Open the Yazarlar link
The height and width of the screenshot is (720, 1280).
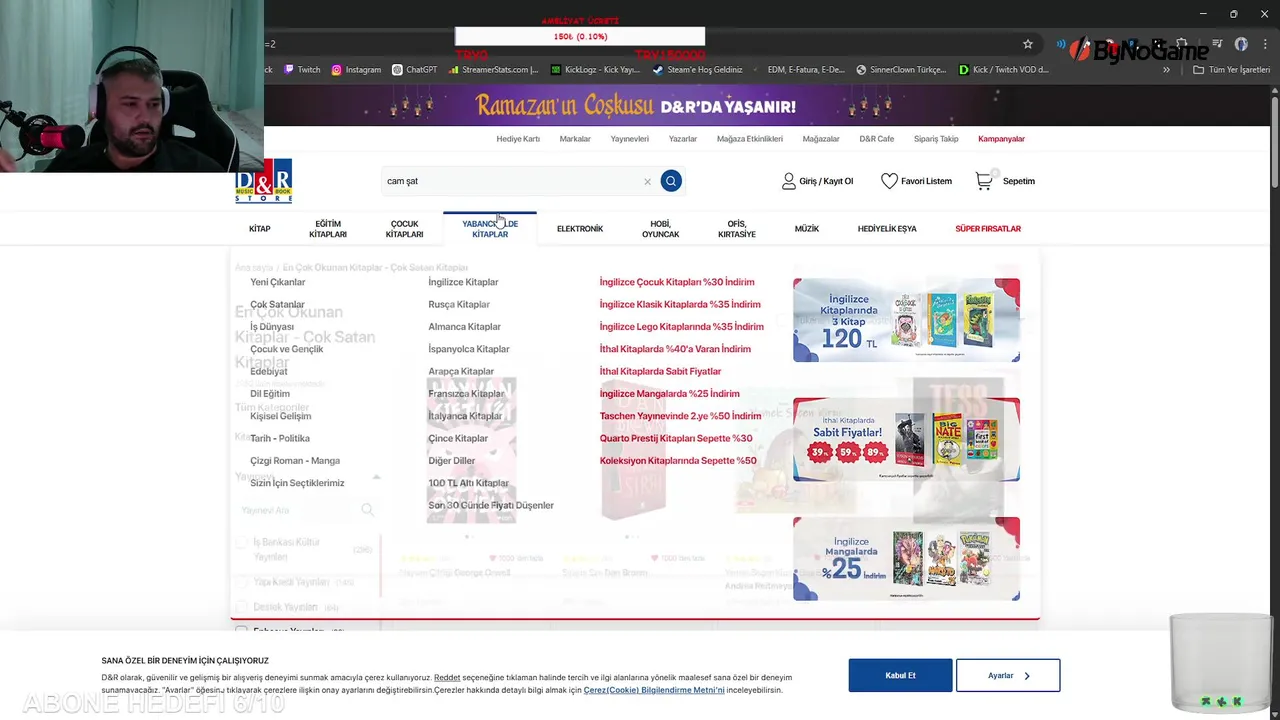tap(683, 139)
